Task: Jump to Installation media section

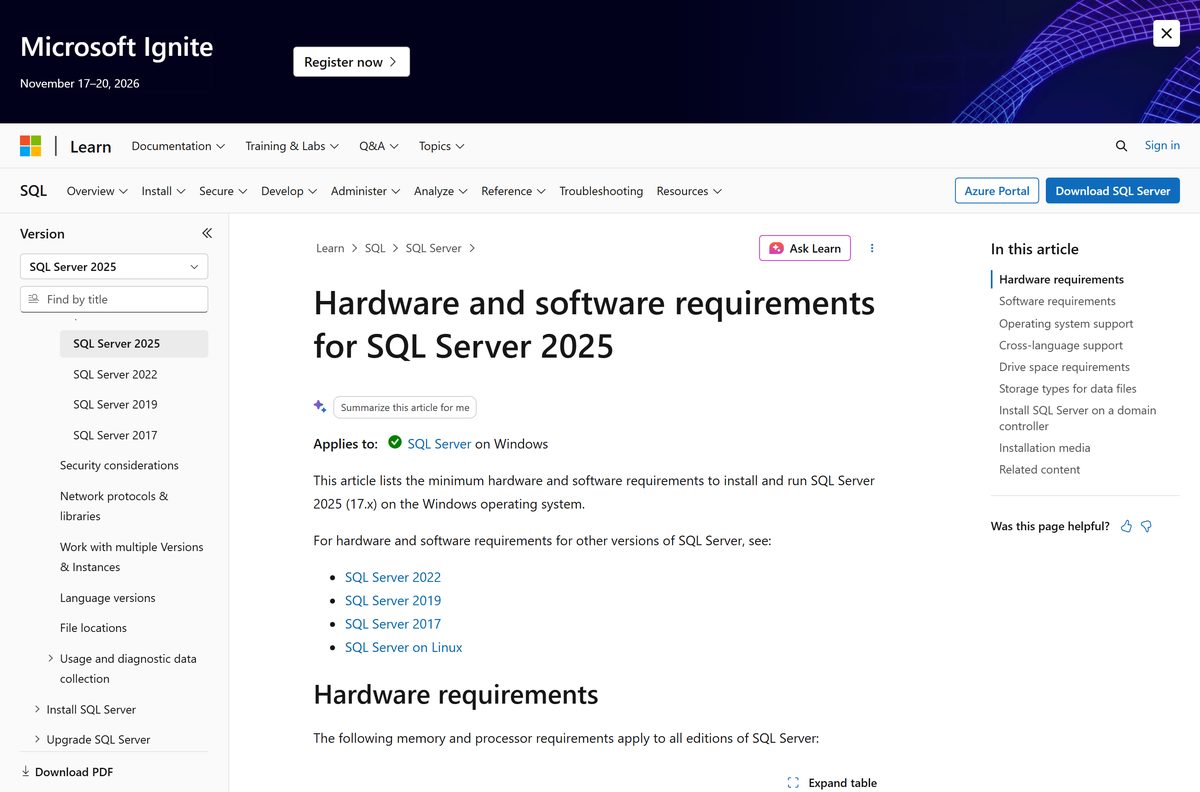Action: pos(1045,448)
